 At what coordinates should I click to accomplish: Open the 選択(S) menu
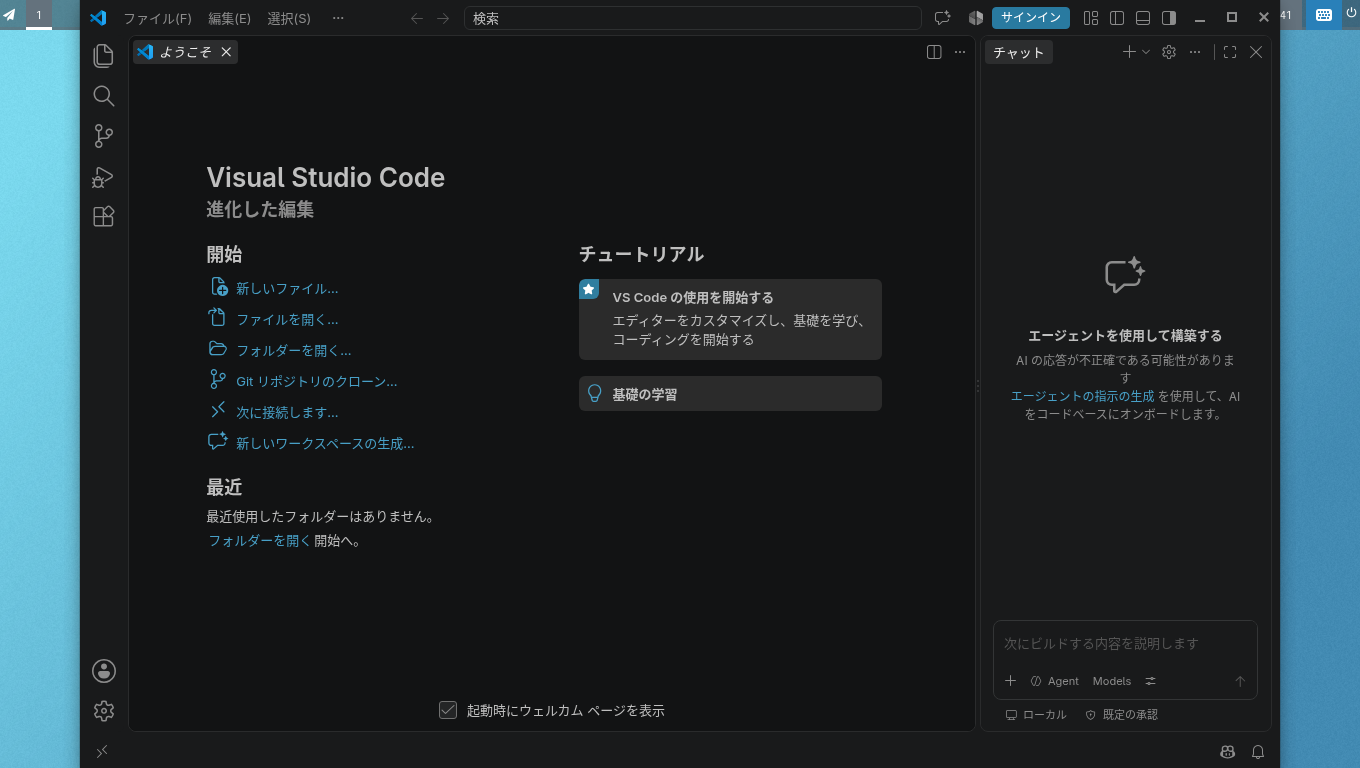click(x=289, y=18)
